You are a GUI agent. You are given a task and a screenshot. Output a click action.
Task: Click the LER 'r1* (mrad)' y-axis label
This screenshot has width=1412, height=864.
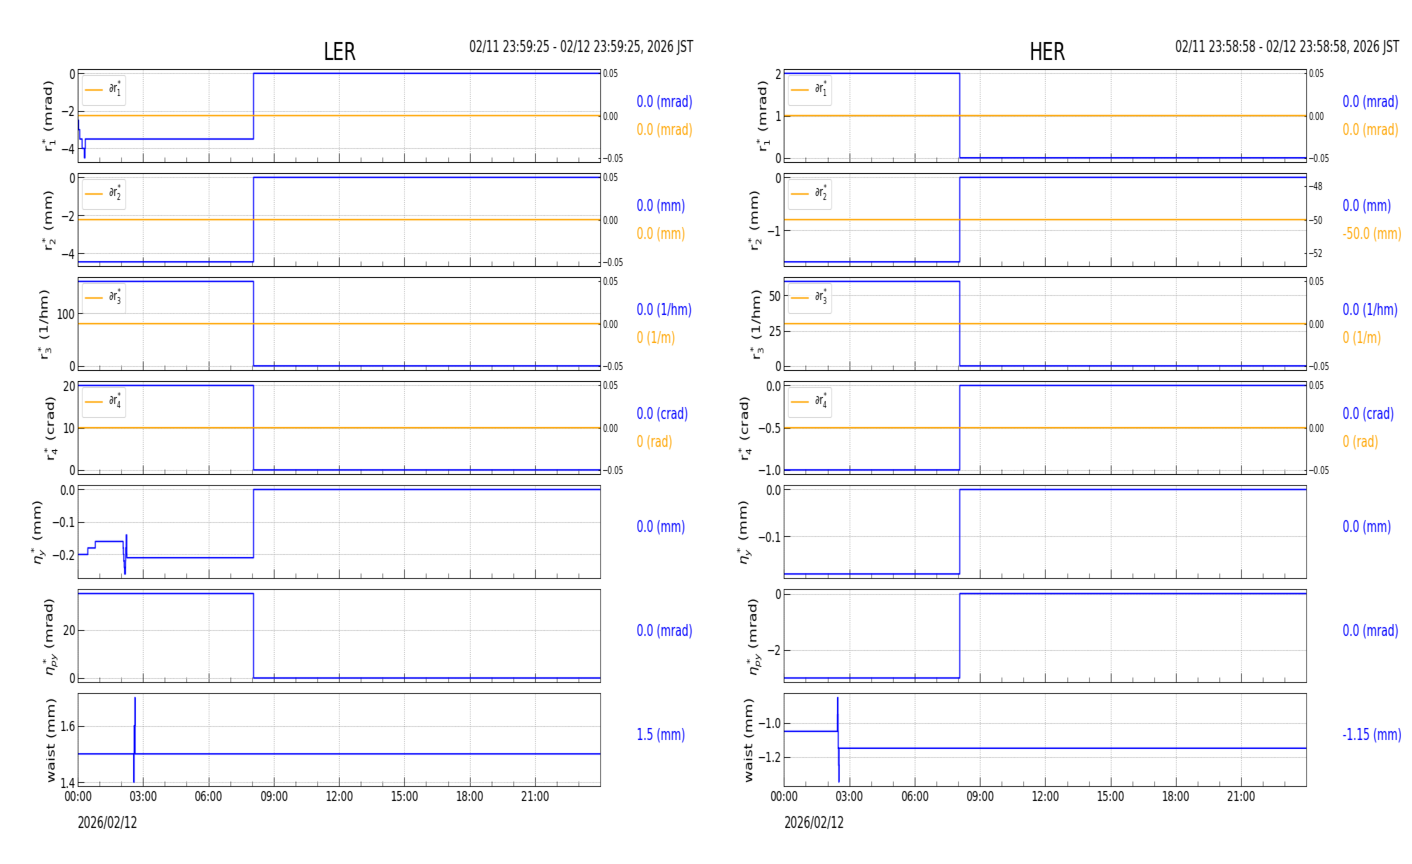(47, 116)
